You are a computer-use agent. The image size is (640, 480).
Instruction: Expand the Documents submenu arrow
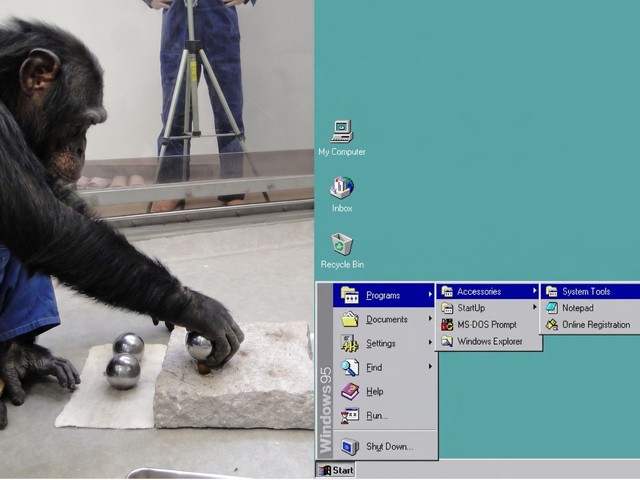tap(430, 318)
